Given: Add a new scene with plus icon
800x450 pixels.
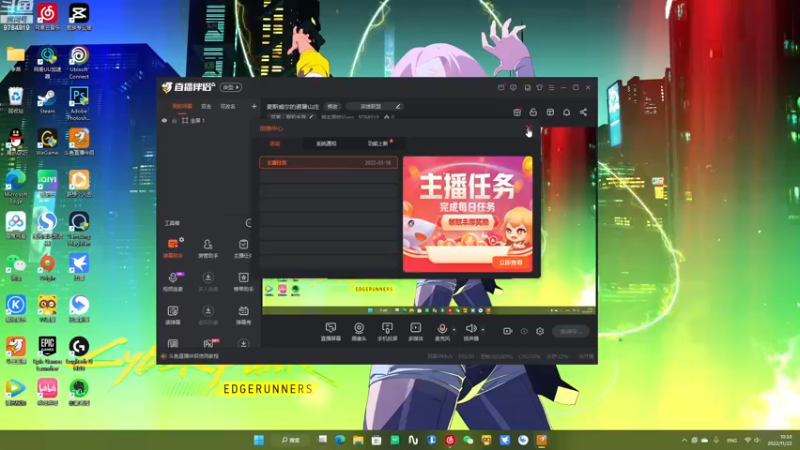Looking at the screenshot, I should (254, 106).
